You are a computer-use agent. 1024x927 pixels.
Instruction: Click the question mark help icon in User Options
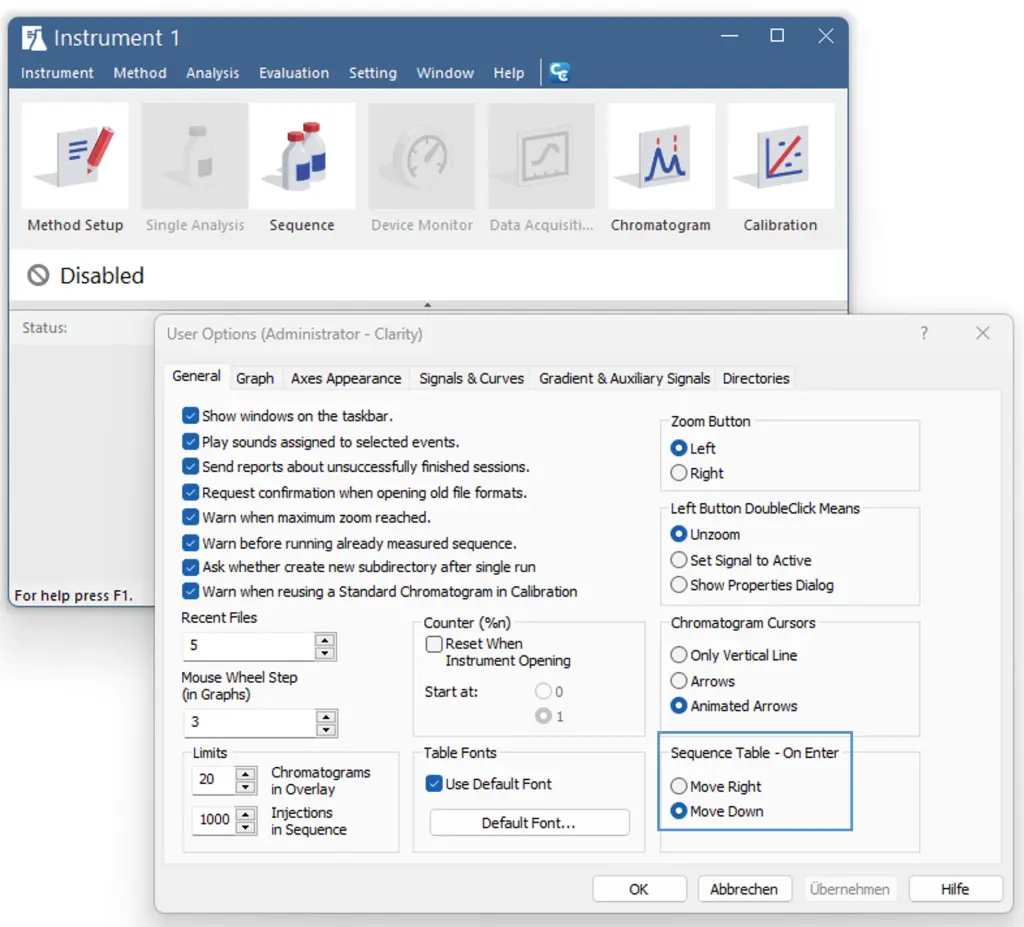pos(923,333)
